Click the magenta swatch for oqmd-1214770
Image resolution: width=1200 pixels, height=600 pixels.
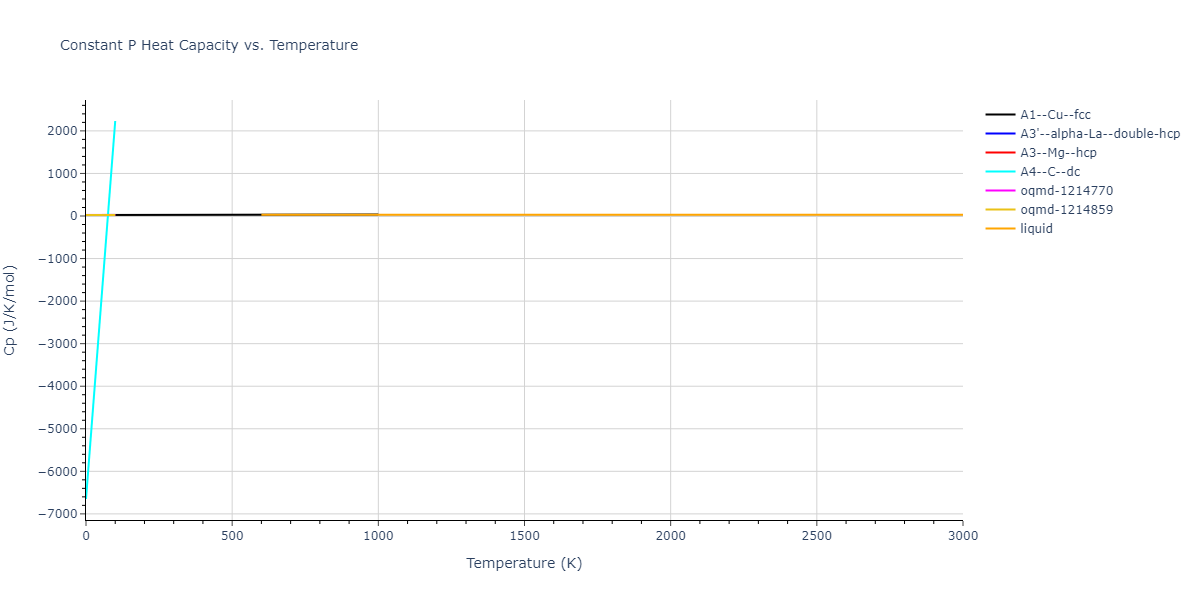tap(1000, 191)
